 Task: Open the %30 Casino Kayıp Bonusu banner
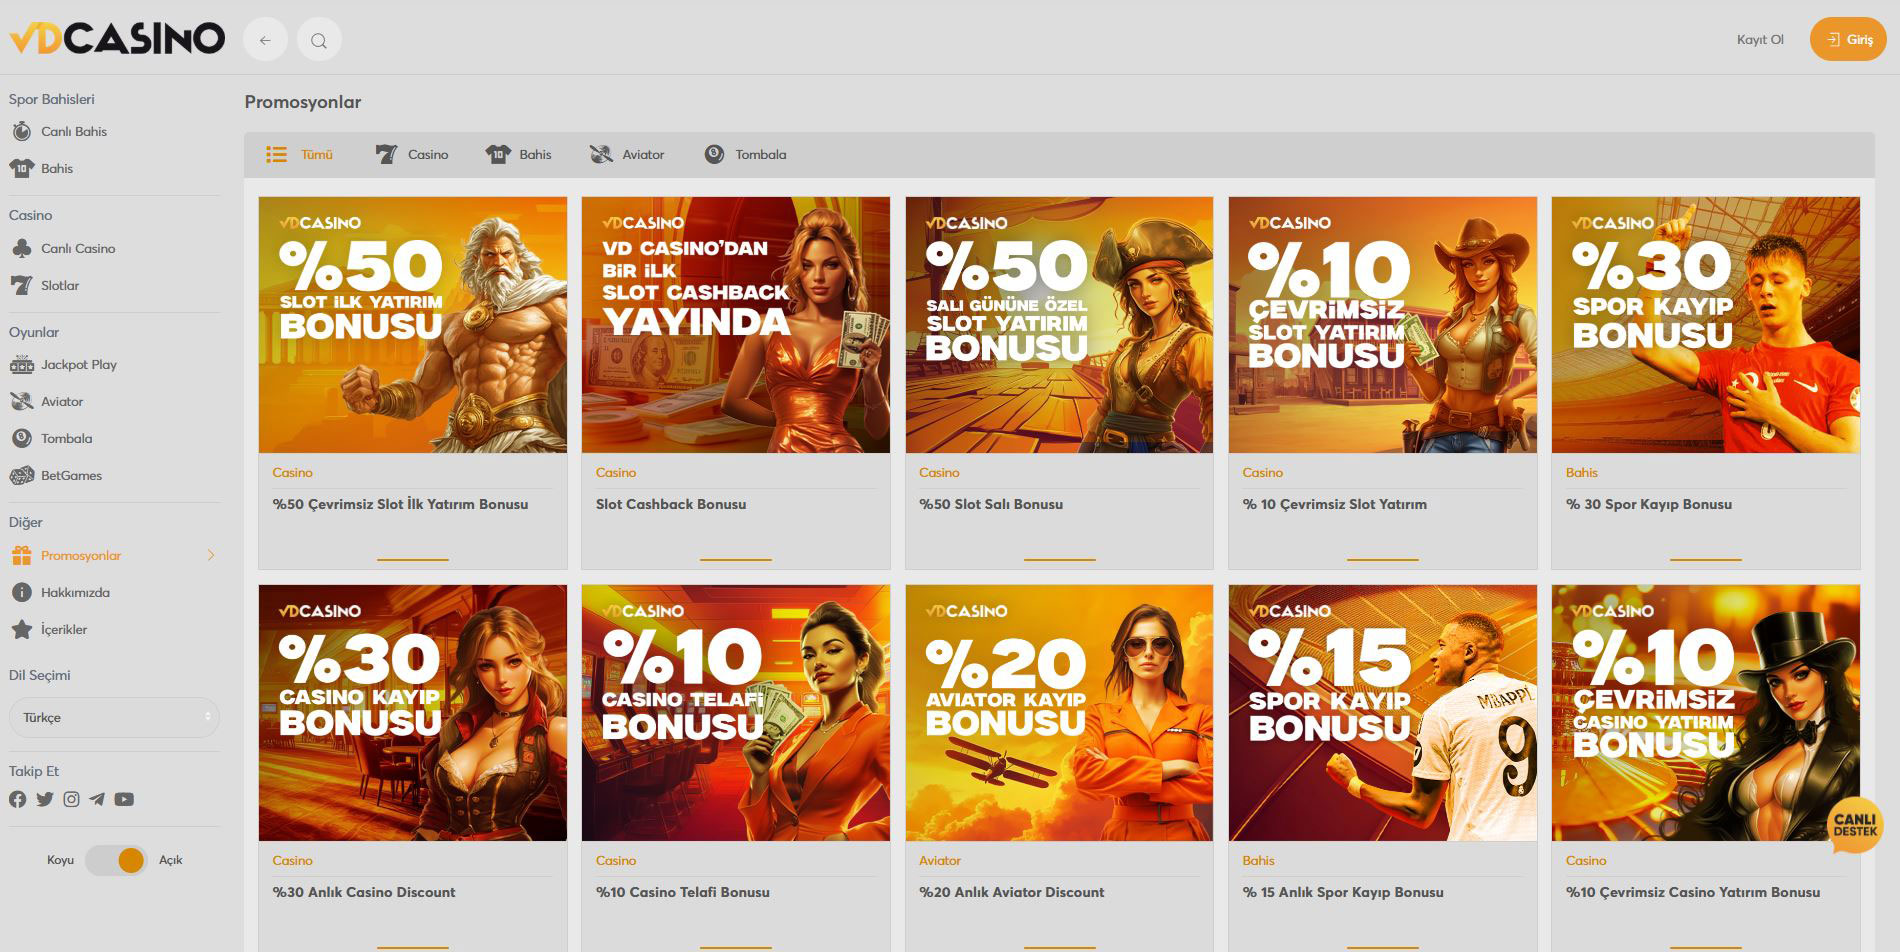[x=413, y=713]
